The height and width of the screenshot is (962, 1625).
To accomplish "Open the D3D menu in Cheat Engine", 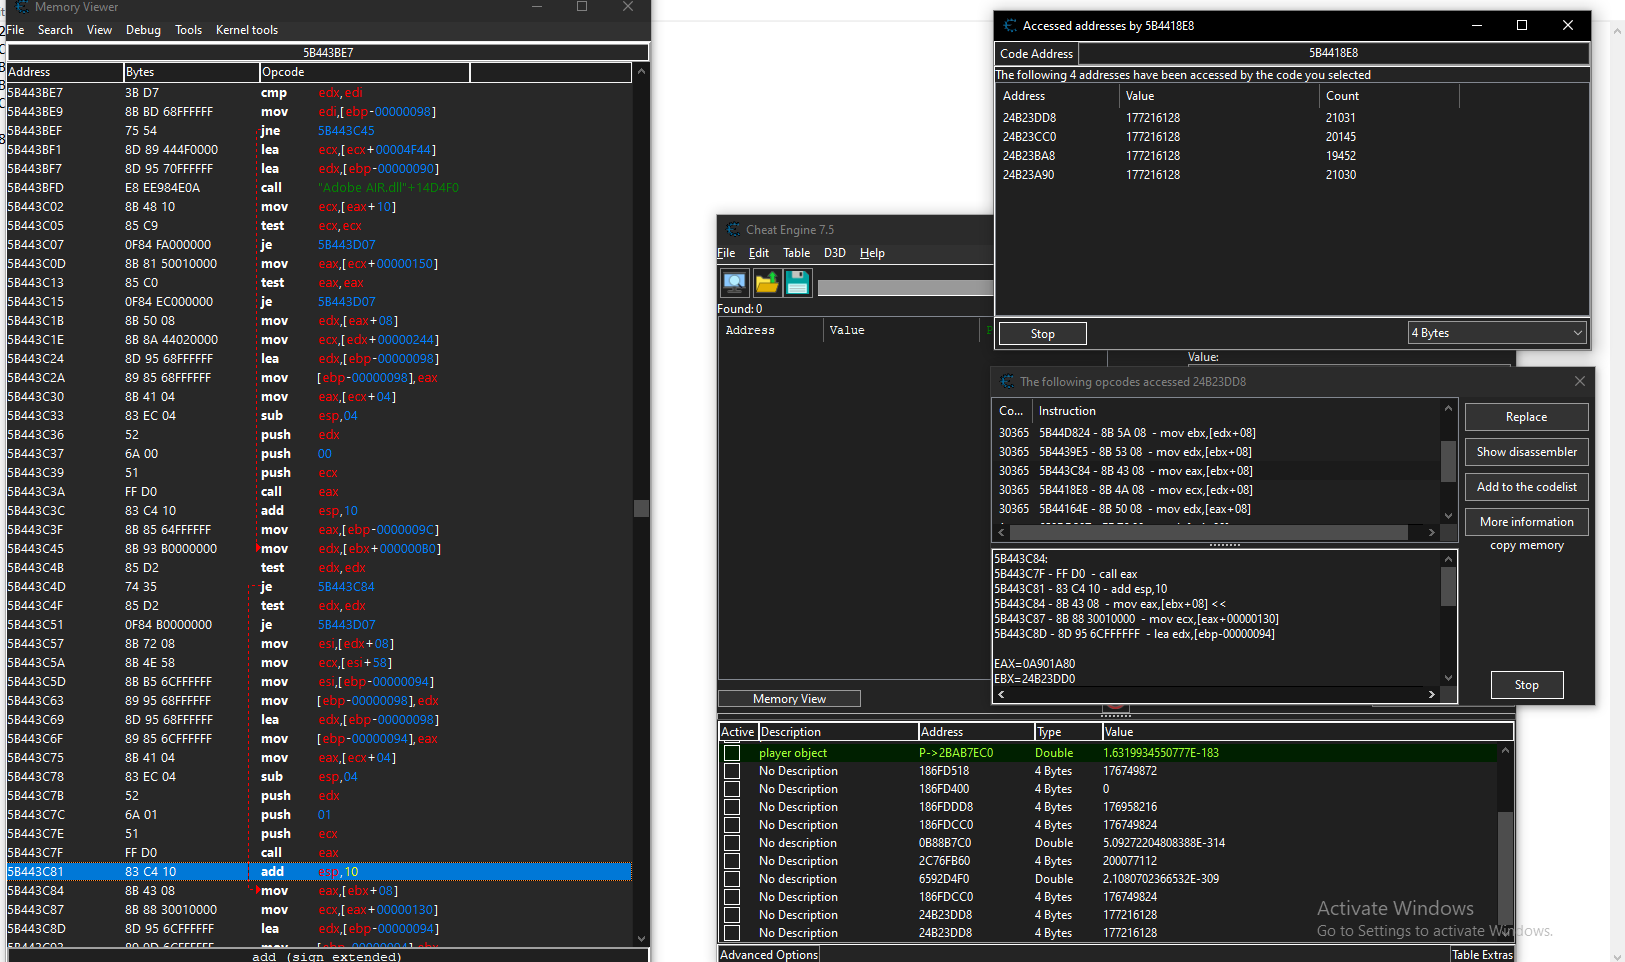I will point(834,253).
